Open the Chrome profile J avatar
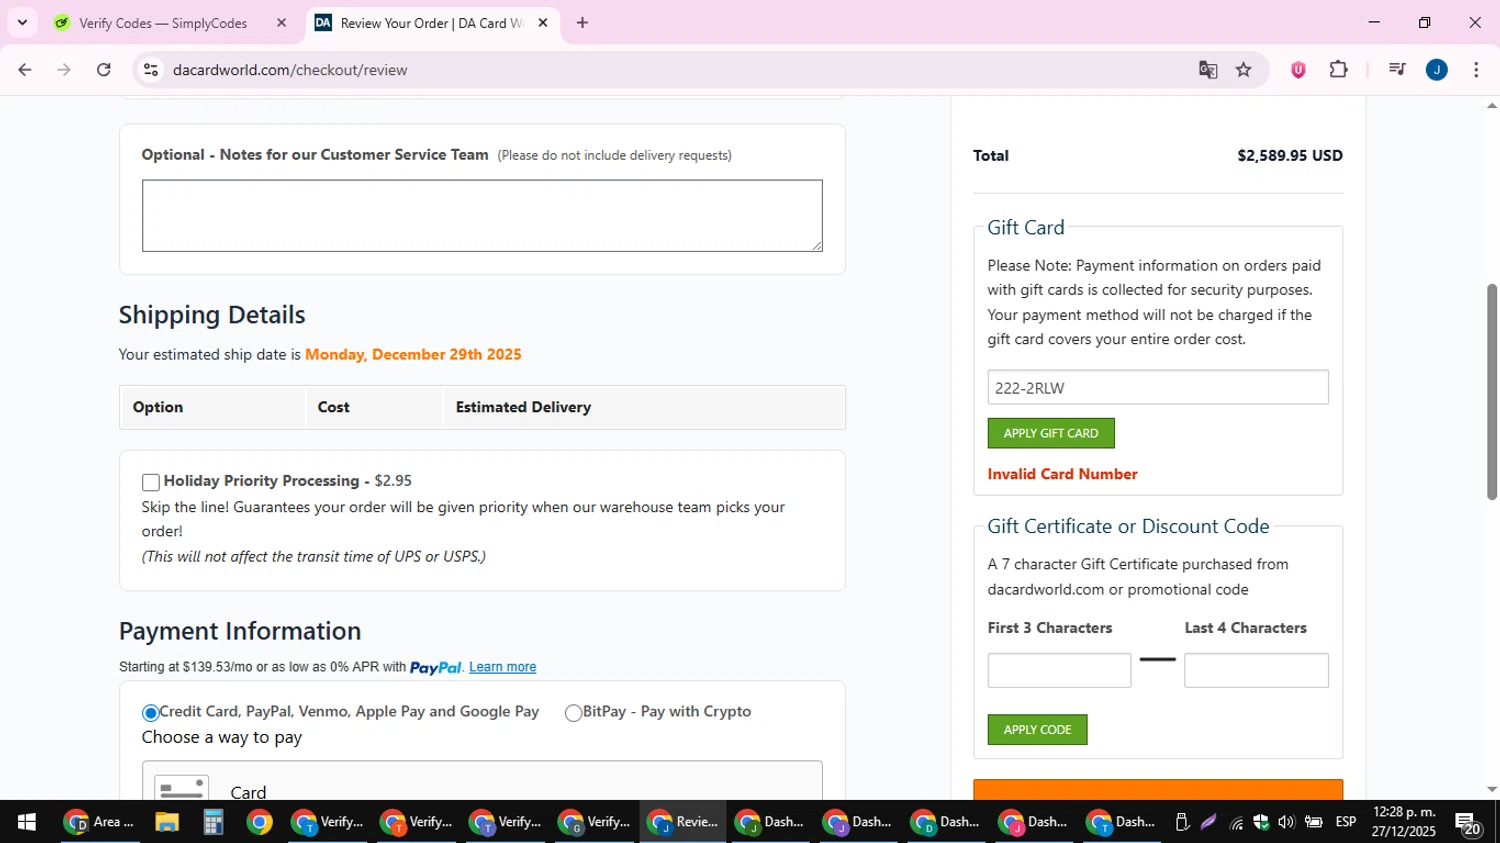Viewport: 1500px width, 843px height. pos(1437,70)
